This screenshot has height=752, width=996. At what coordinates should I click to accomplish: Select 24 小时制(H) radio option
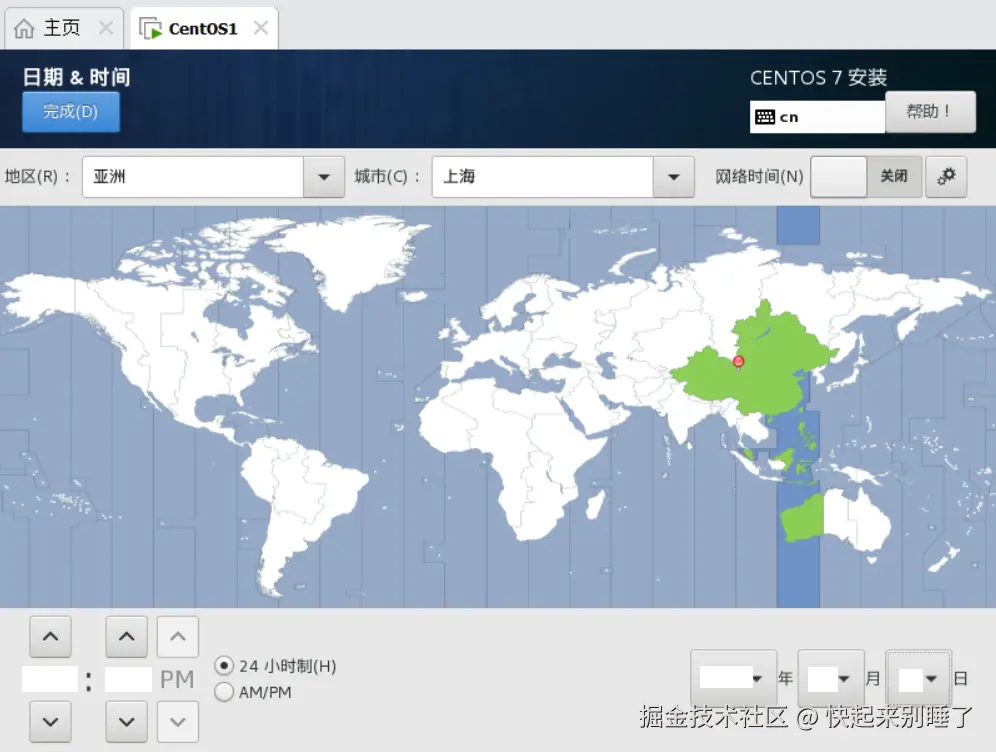(224, 666)
